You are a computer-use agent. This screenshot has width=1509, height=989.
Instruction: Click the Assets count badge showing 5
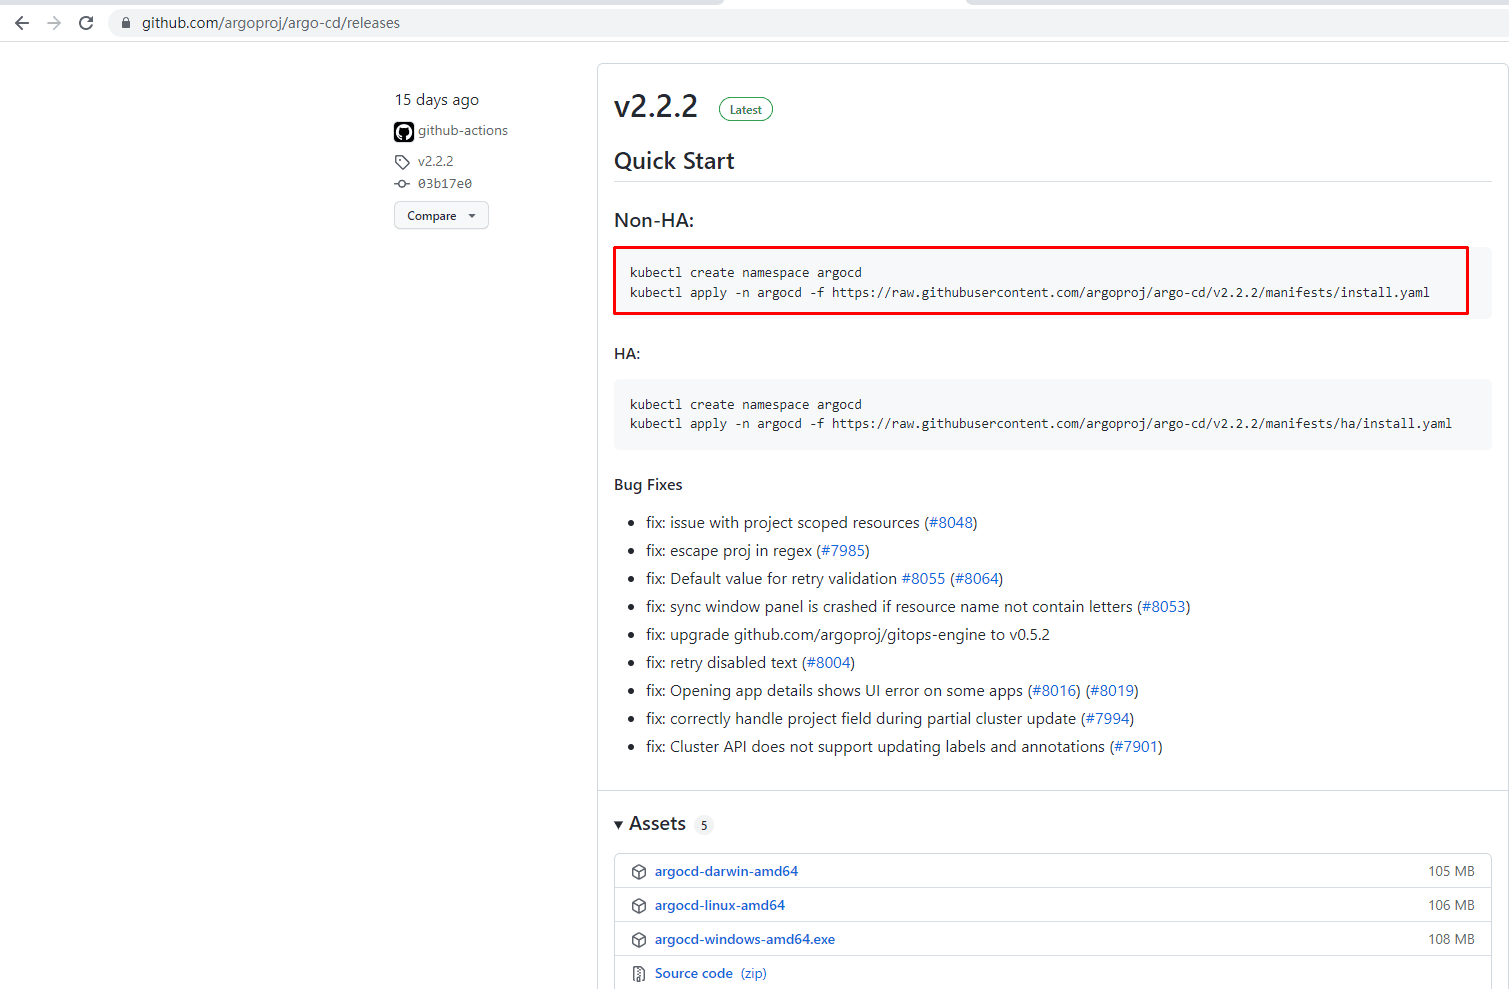tap(704, 825)
